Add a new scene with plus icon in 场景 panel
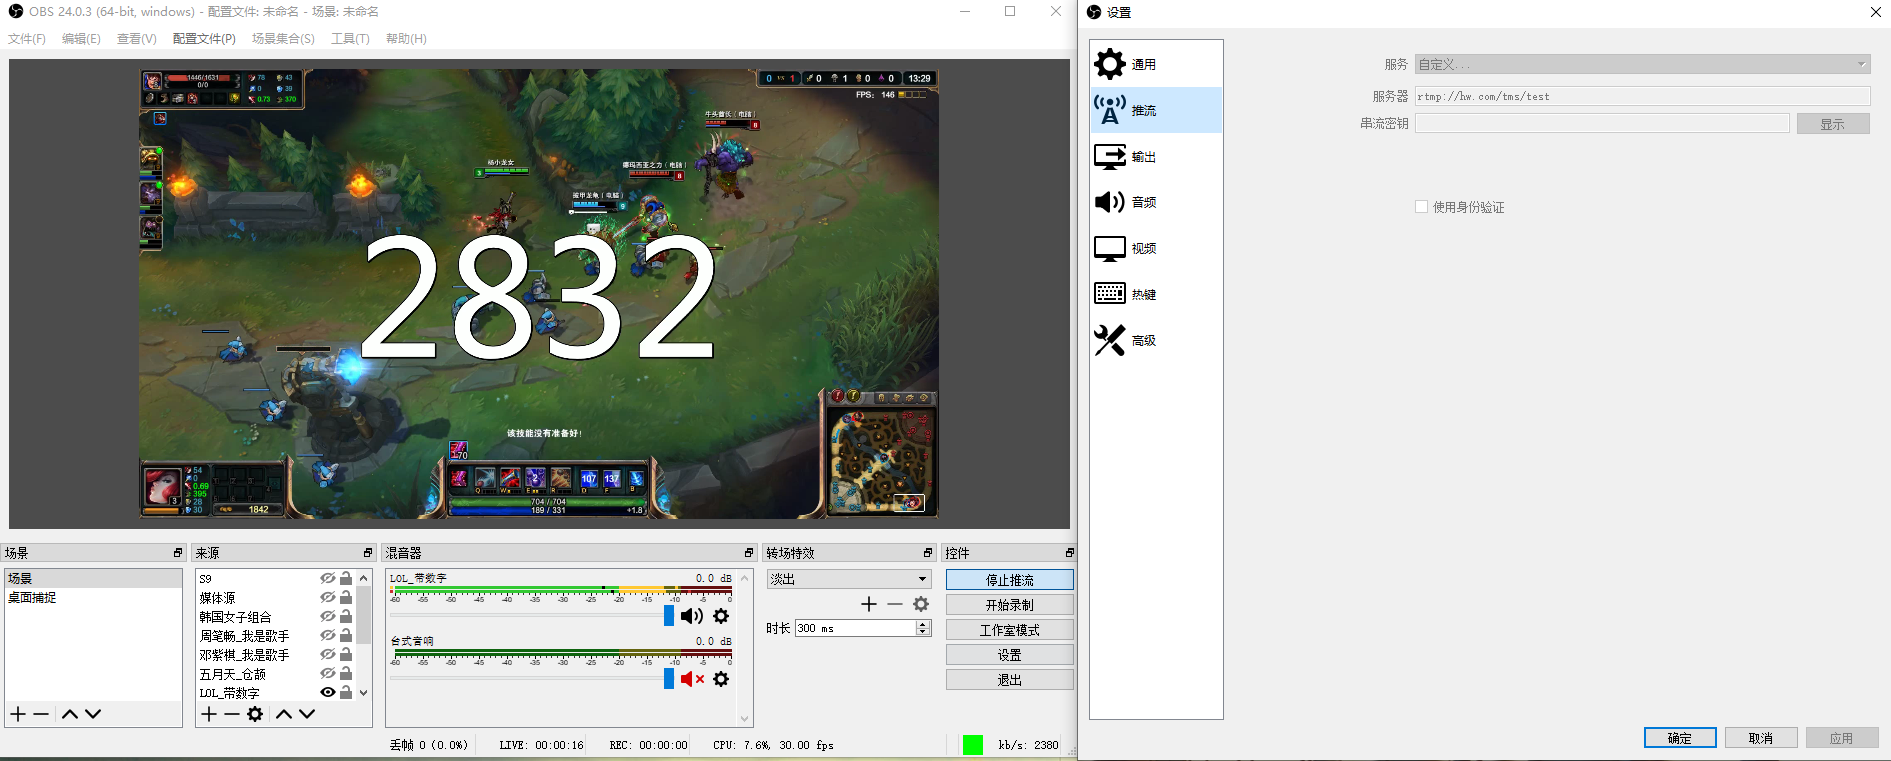This screenshot has width=1891, height=761. click(18, 714)
